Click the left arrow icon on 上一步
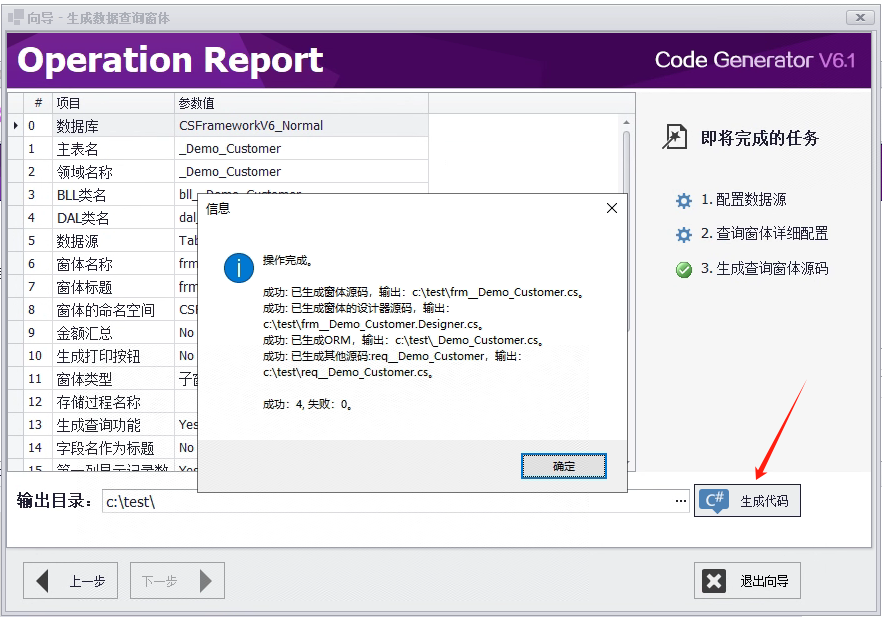The image size is (882, 617). pyautogui.click(x=42, y=580)
